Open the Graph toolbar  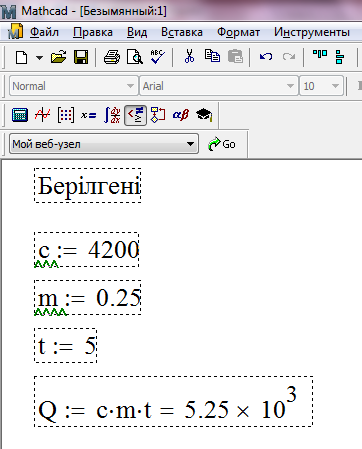pos(43,115)
